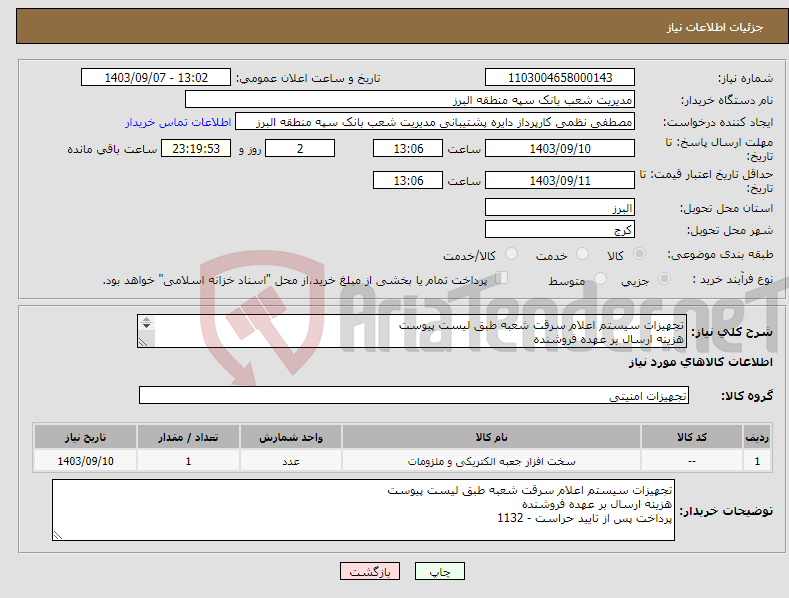Select the کالا/خدمت radio button
This screenshot has height=598, width=789.
(511, 254)
